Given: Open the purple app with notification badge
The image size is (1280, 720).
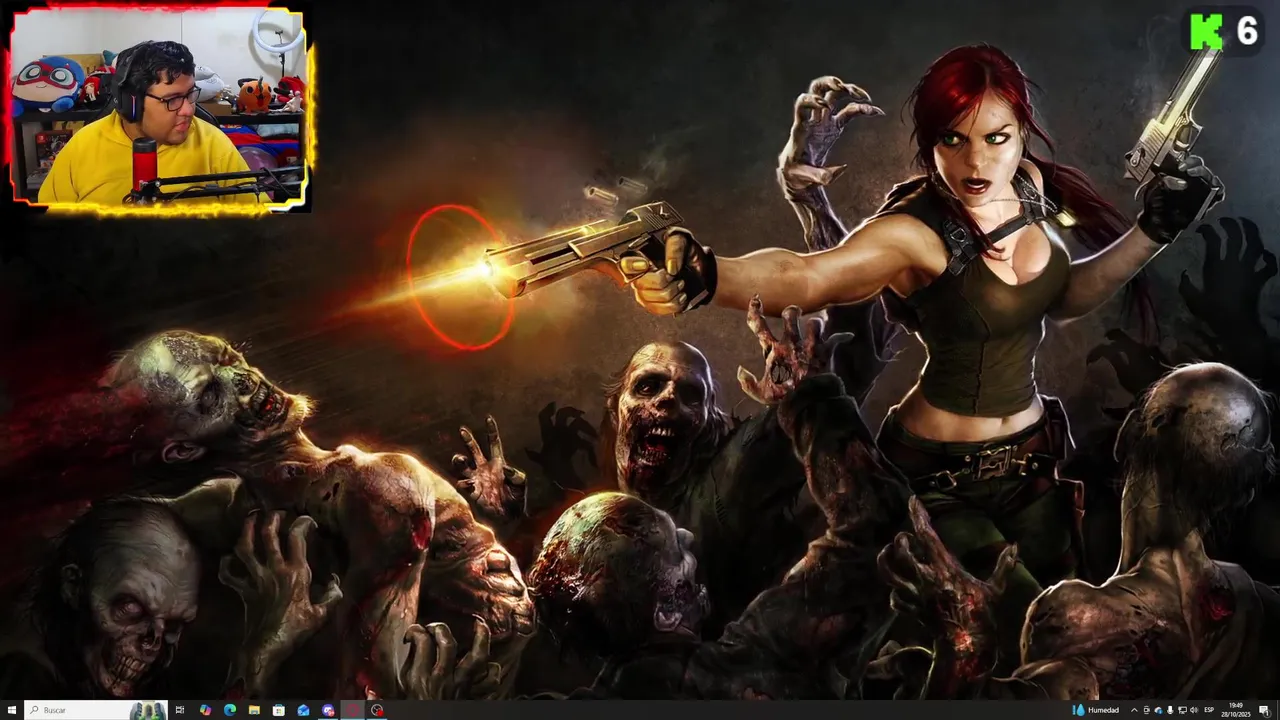Looking at the screenshot, I should click(328, 710).
